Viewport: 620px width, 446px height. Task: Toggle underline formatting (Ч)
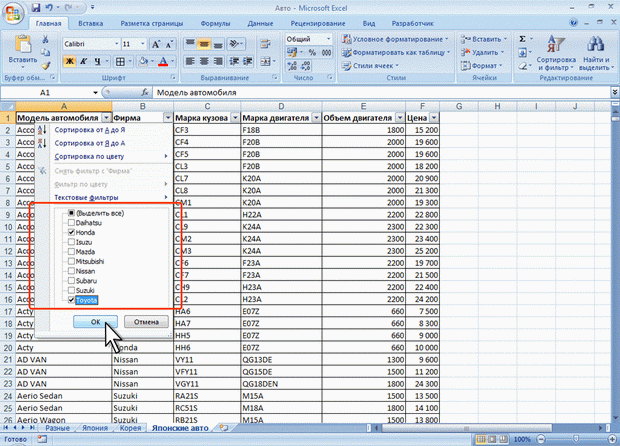tap(97, 61)
